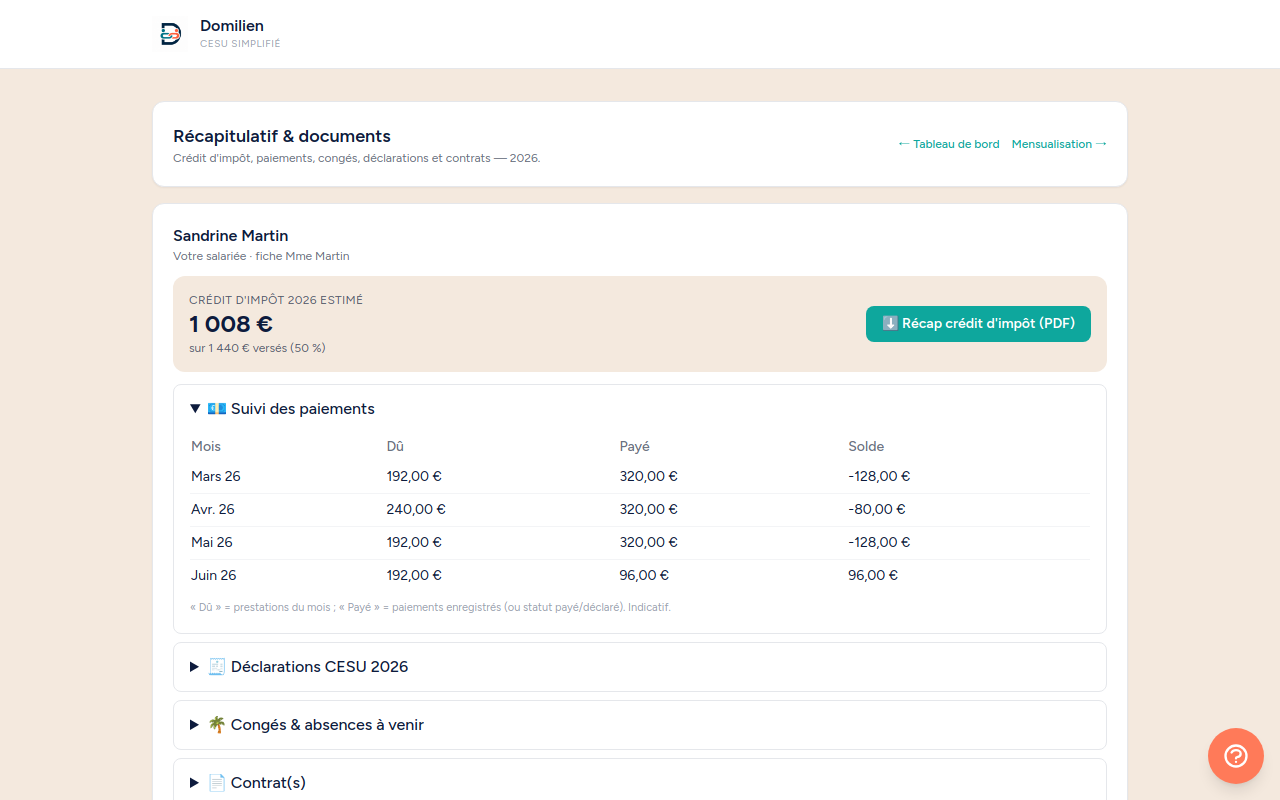1280x800 pixels.
Task: Click the Avr. 26 paid amount 320,00 €
Action: 649,509
